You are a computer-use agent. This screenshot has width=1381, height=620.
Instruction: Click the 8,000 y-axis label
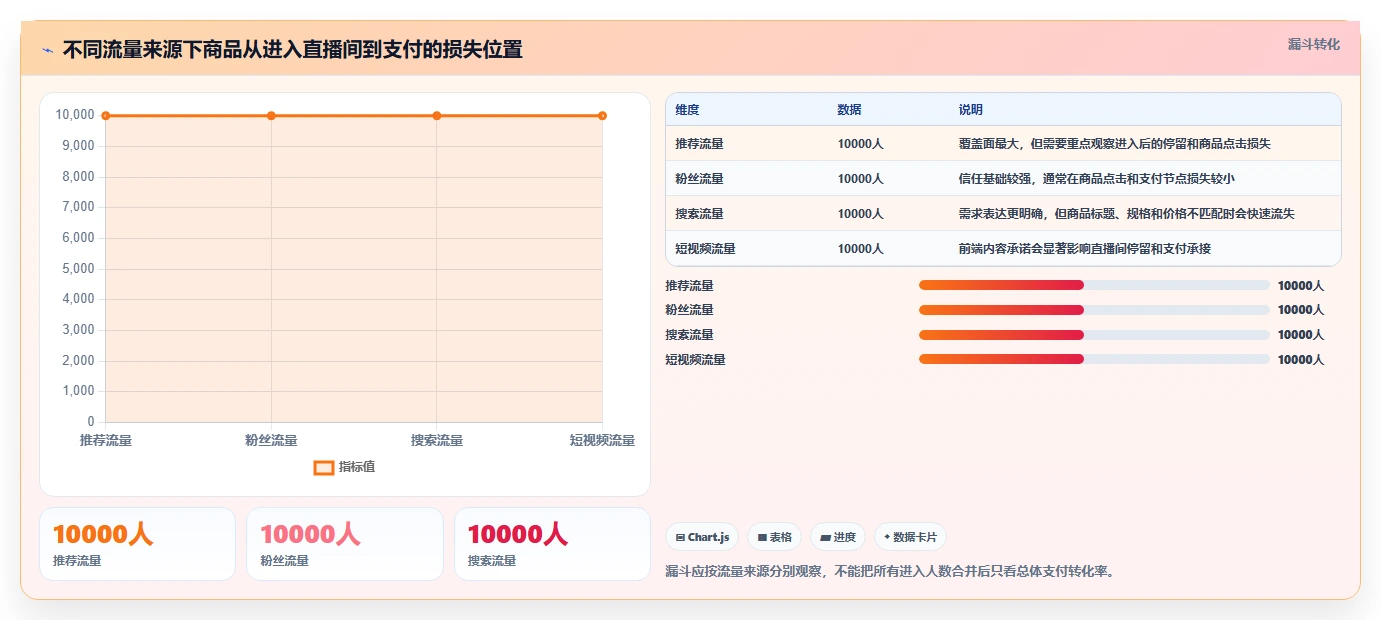click(78, 177)
